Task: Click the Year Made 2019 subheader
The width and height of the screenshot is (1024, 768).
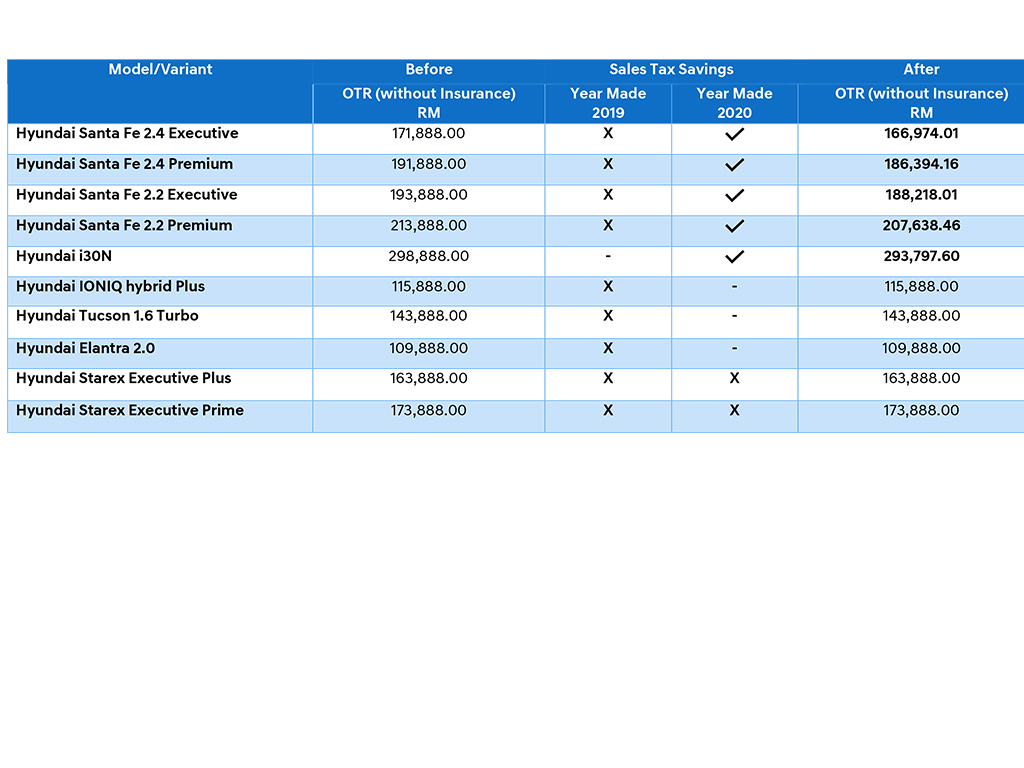Action: click(x=608, y=103)
